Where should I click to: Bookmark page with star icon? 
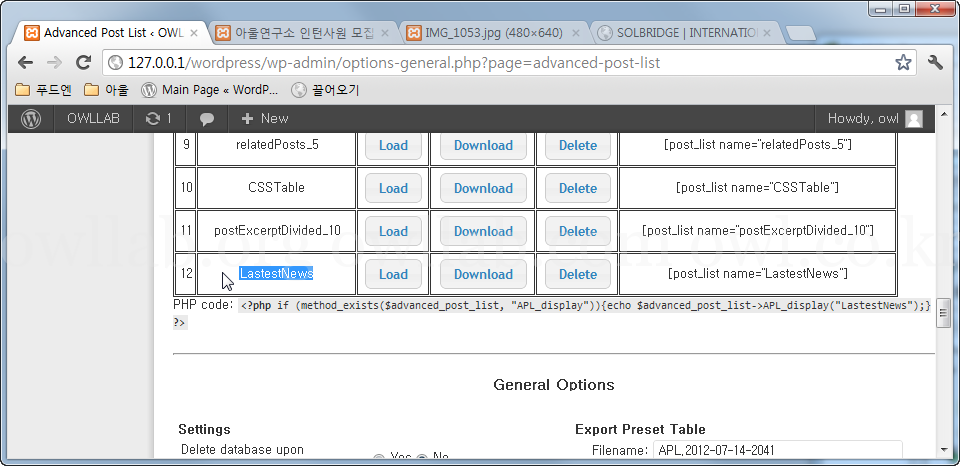tap(903, 63)
